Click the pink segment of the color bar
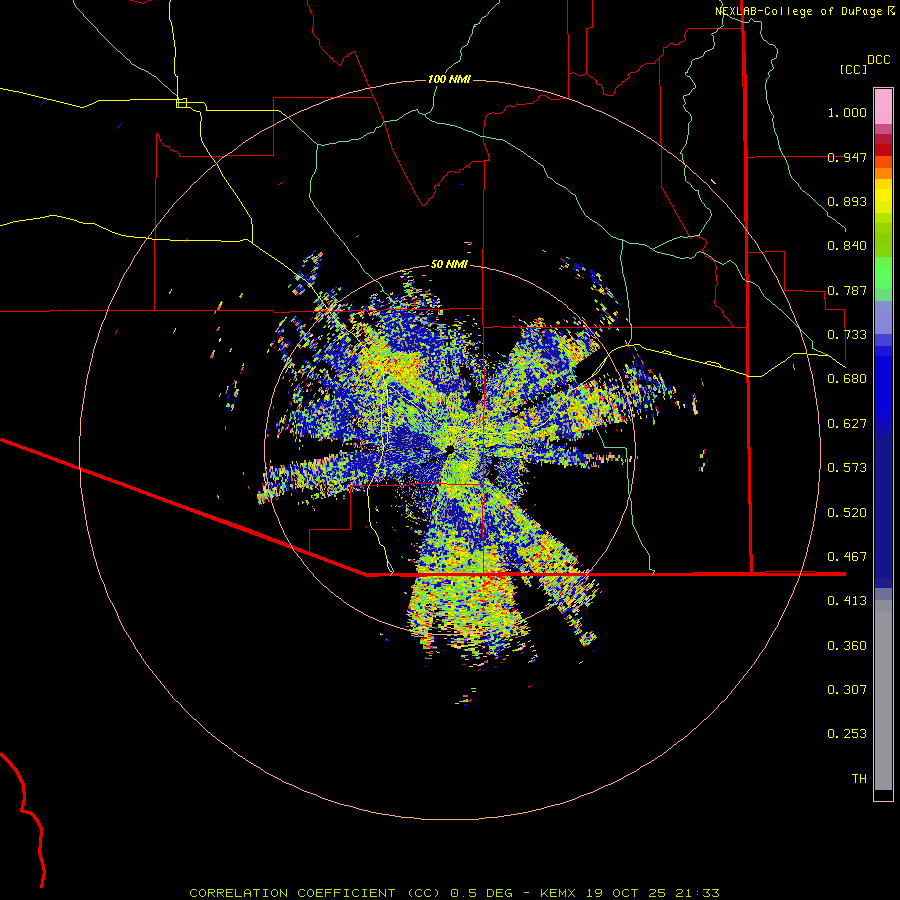 pos(883,107)
